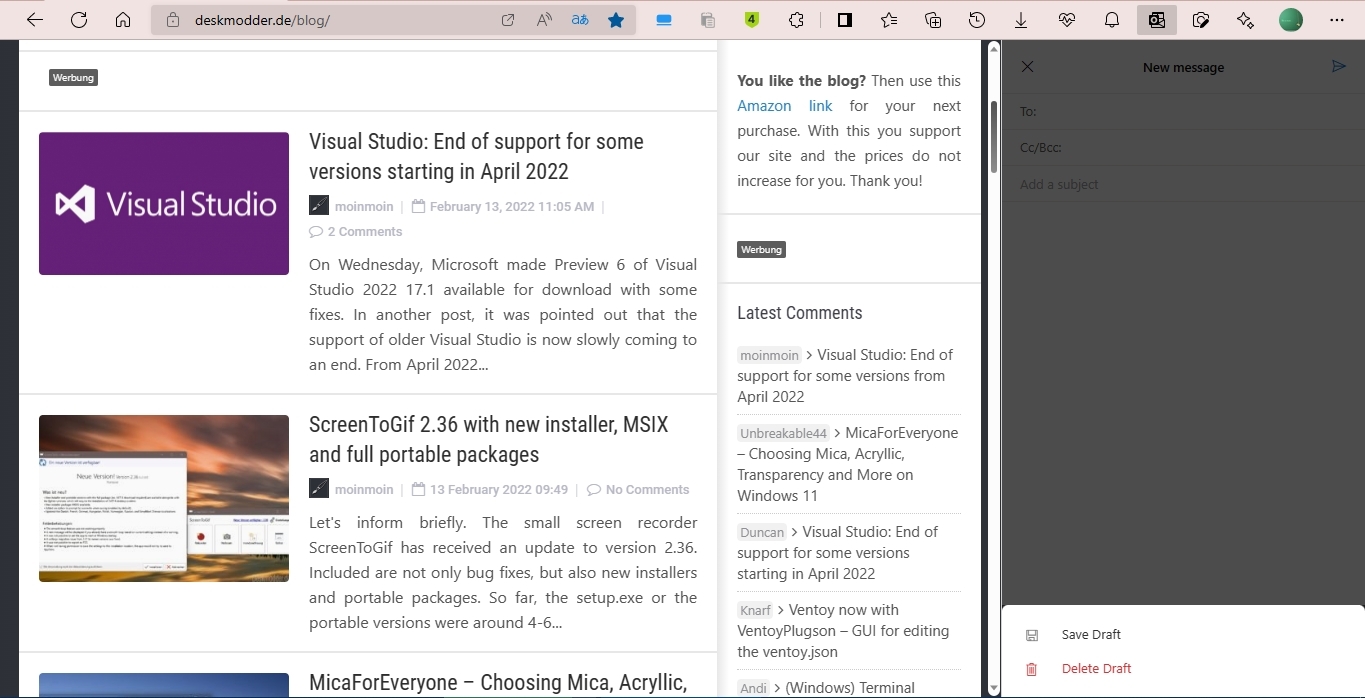Open MicaForEveryone article headline at bottom
Screen dimensions: 1365x698
point(498,683)
